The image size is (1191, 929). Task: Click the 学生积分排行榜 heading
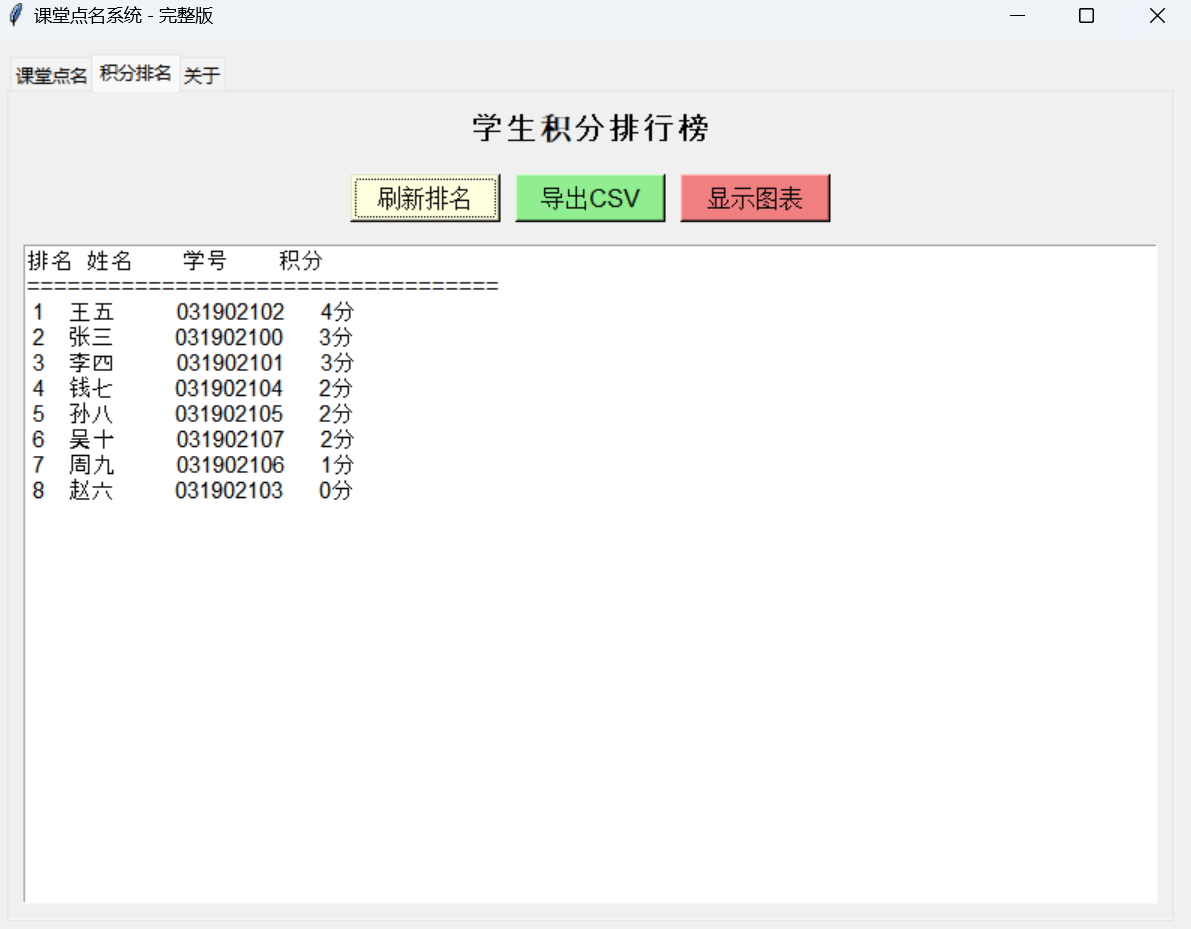(591, 129)
